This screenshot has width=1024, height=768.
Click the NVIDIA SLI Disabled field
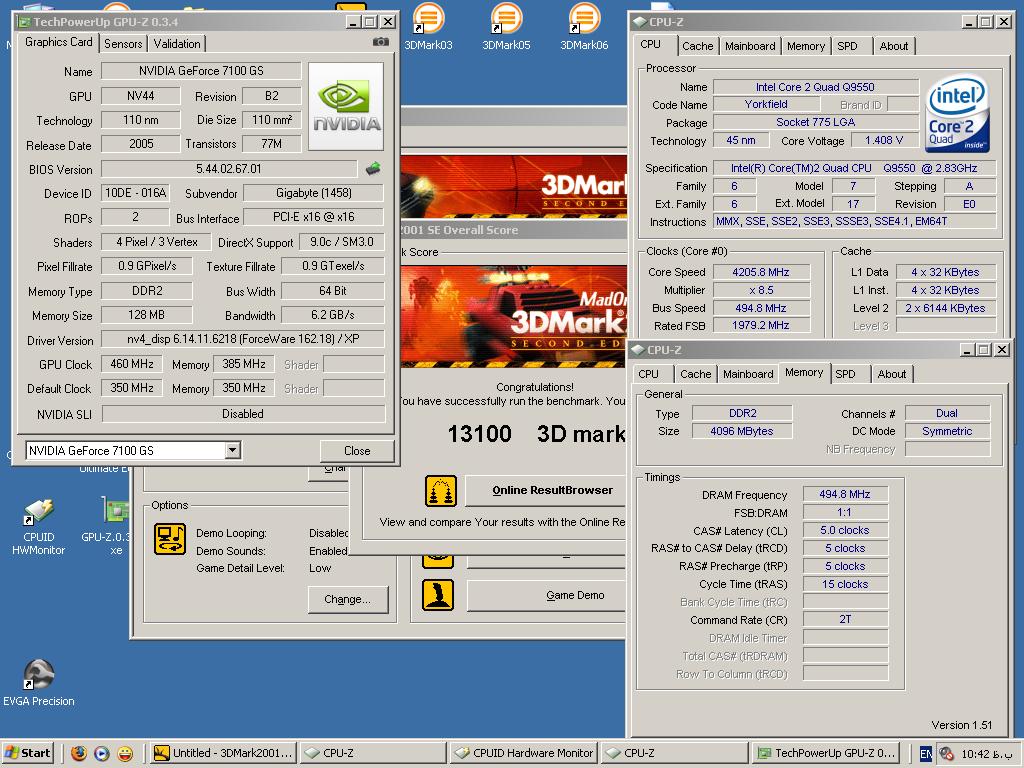pyautogui.click(x=243, y=414)
